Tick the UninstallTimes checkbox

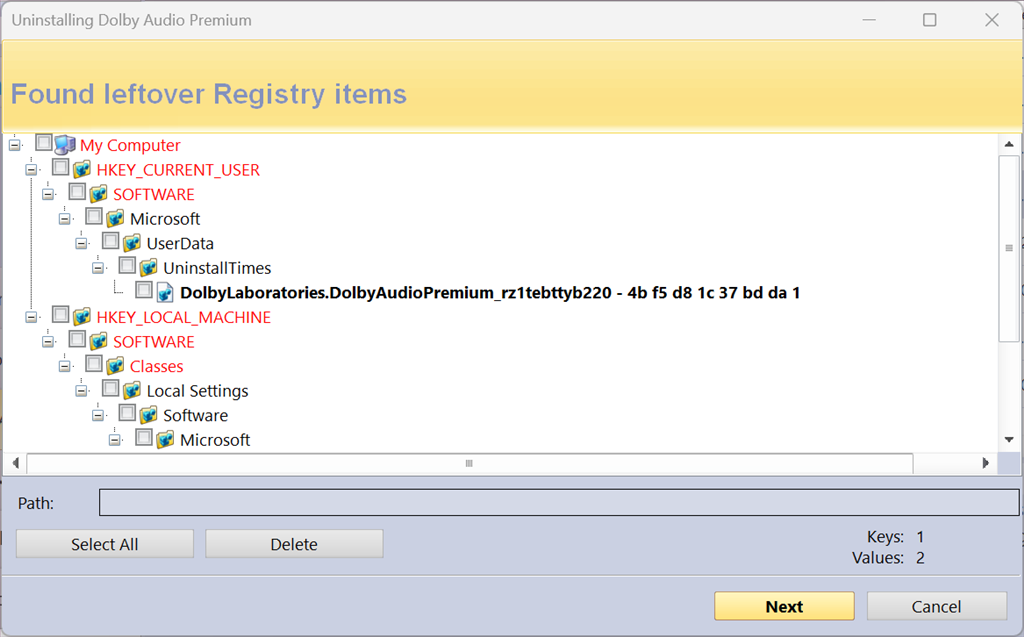127,265
